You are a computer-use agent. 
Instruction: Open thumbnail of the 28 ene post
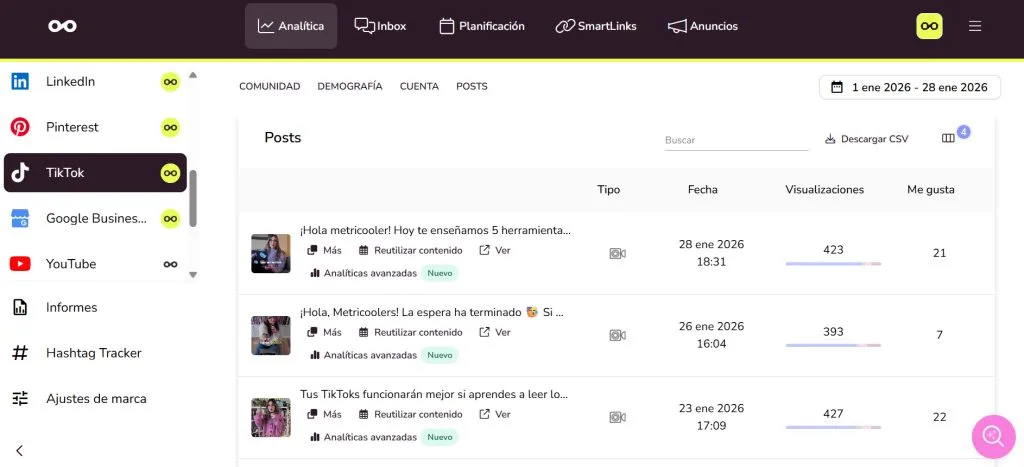pos(271,253)
